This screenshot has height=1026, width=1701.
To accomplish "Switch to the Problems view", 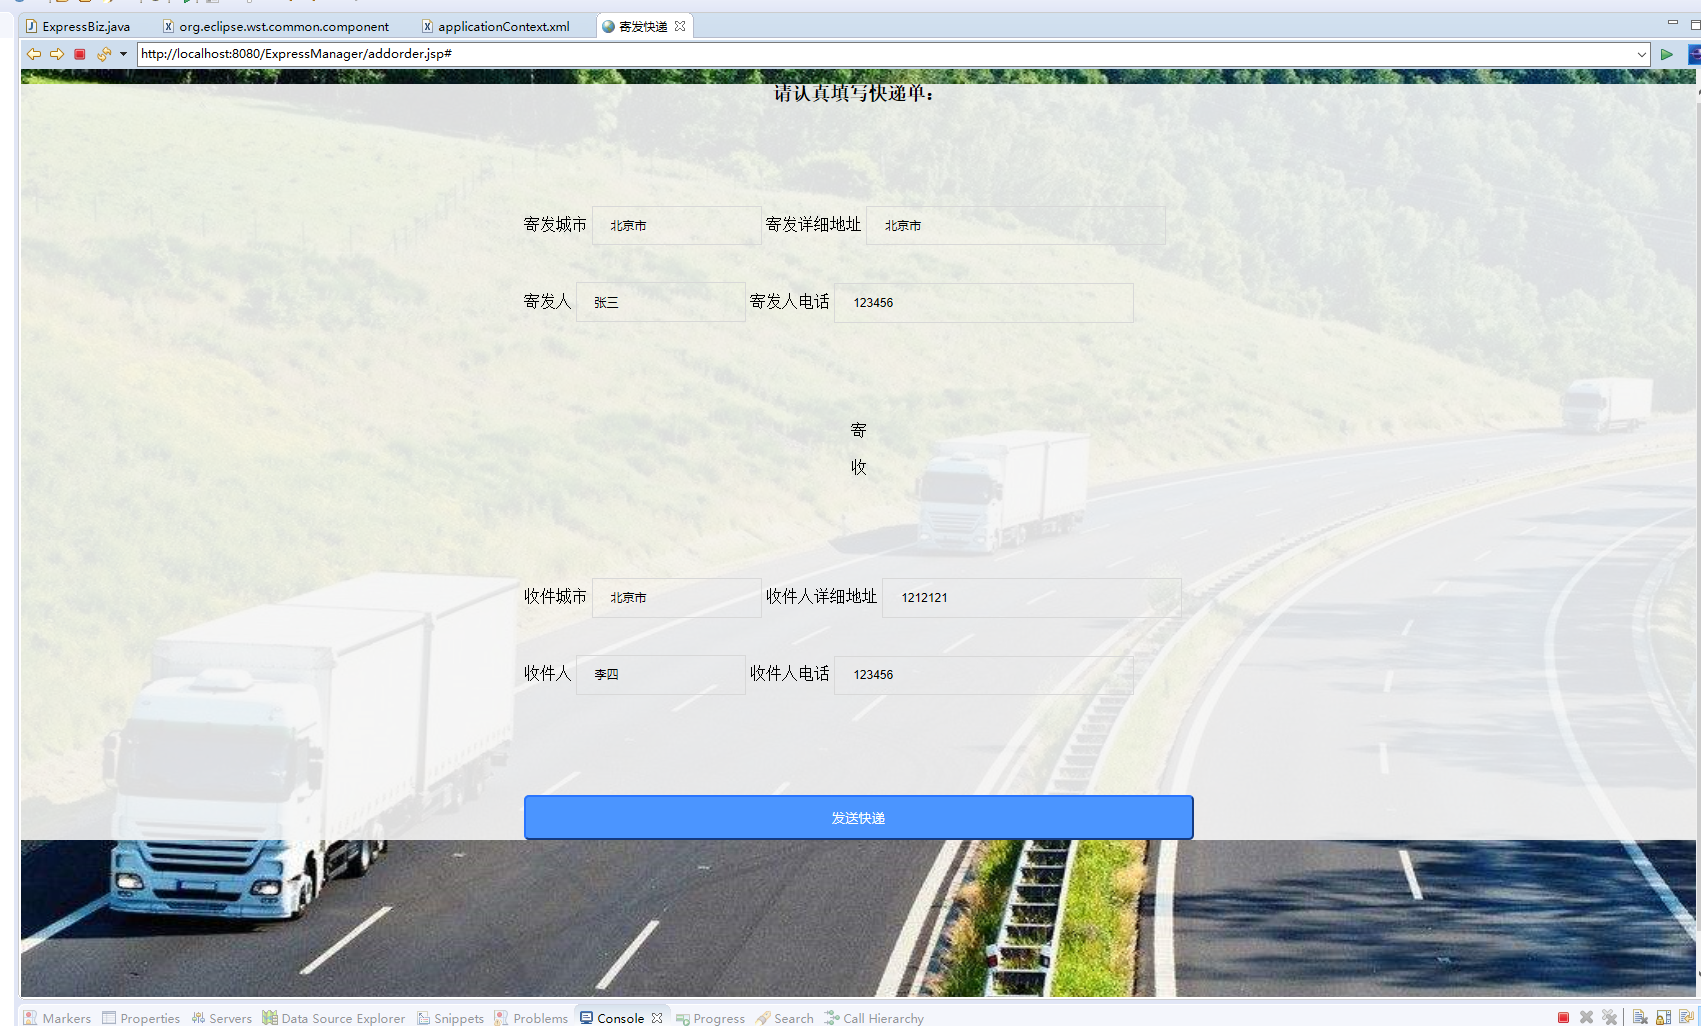I will (x=540, y=1018).
